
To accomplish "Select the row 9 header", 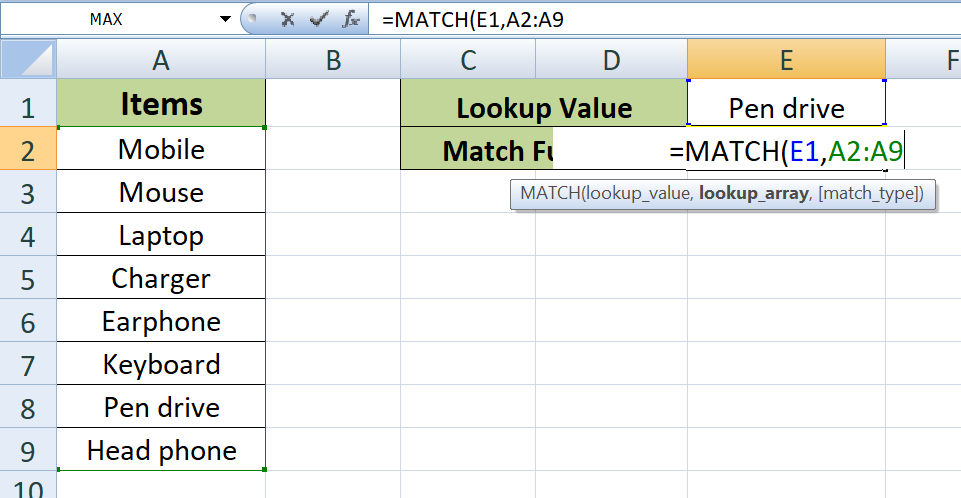I will point(27,450).
